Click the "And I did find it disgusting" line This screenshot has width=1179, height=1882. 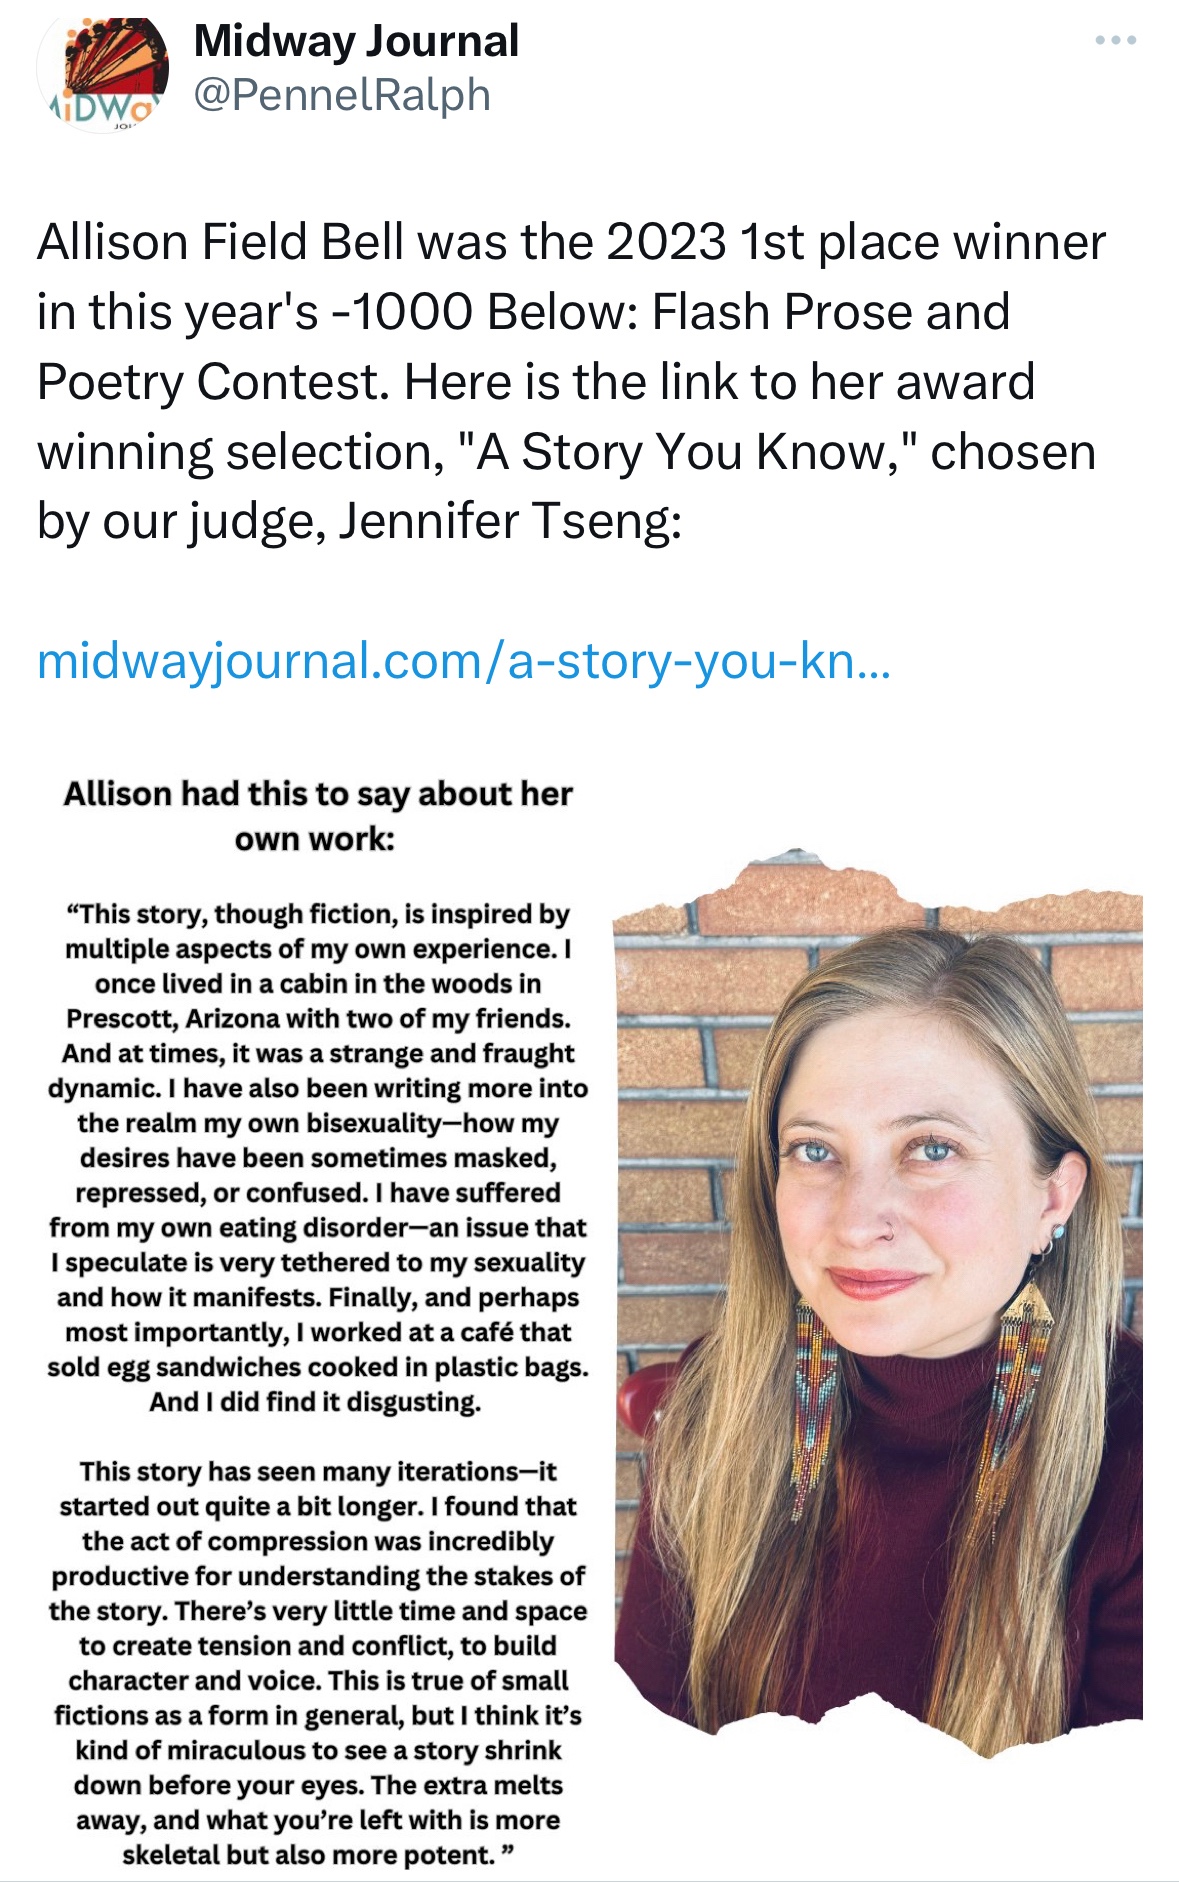(x=316, y=1402)
